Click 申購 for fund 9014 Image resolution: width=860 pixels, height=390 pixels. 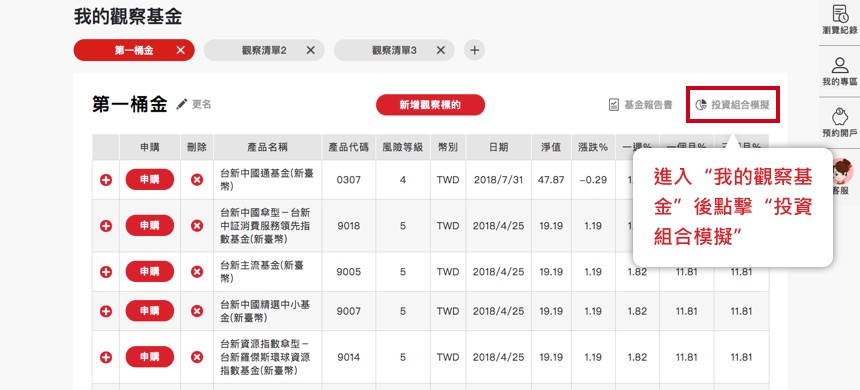point(150,357)
